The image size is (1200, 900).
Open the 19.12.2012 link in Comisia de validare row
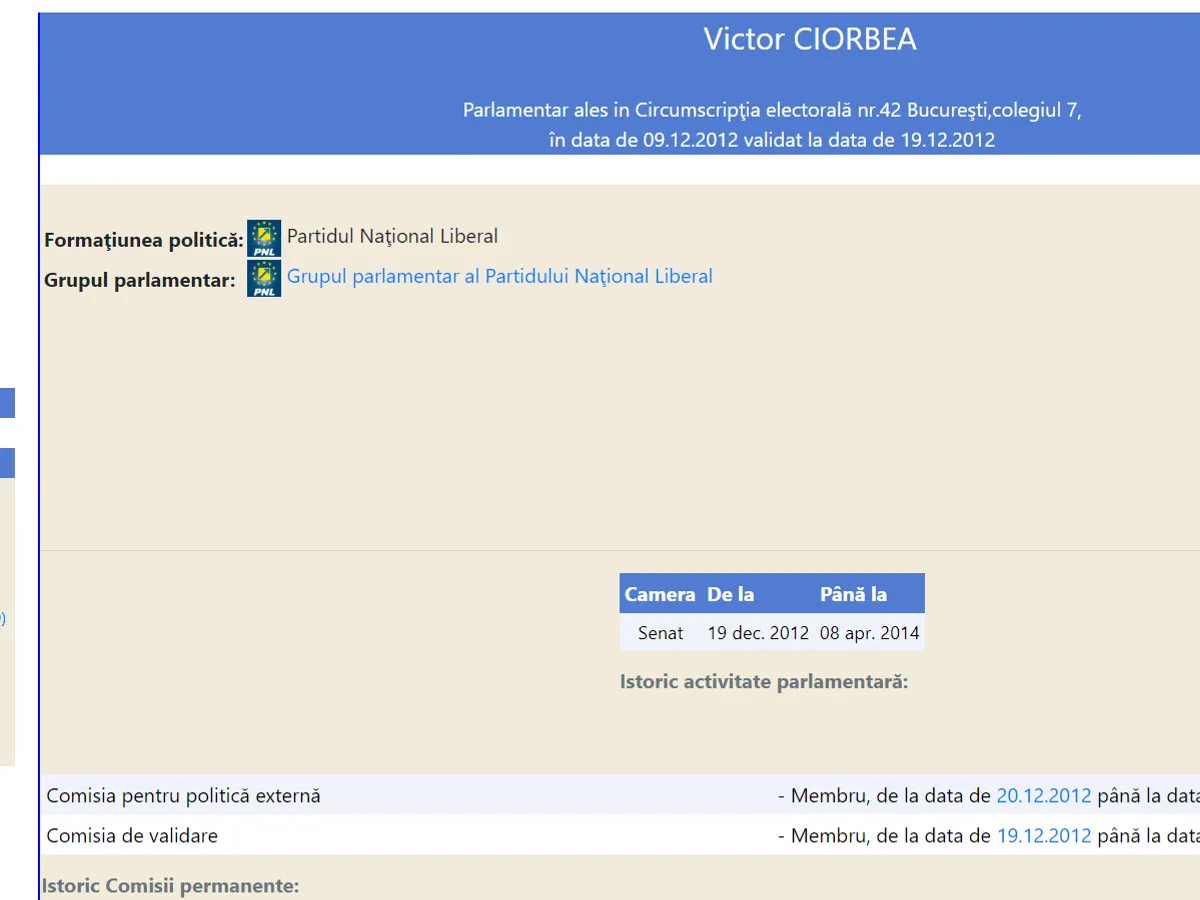1043,836
